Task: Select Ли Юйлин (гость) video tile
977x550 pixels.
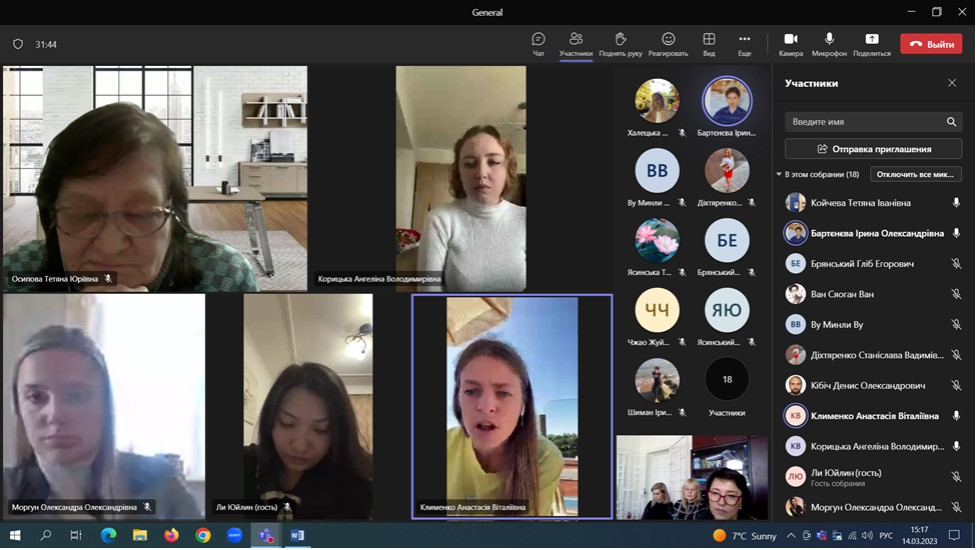Action: click(308, 407)
